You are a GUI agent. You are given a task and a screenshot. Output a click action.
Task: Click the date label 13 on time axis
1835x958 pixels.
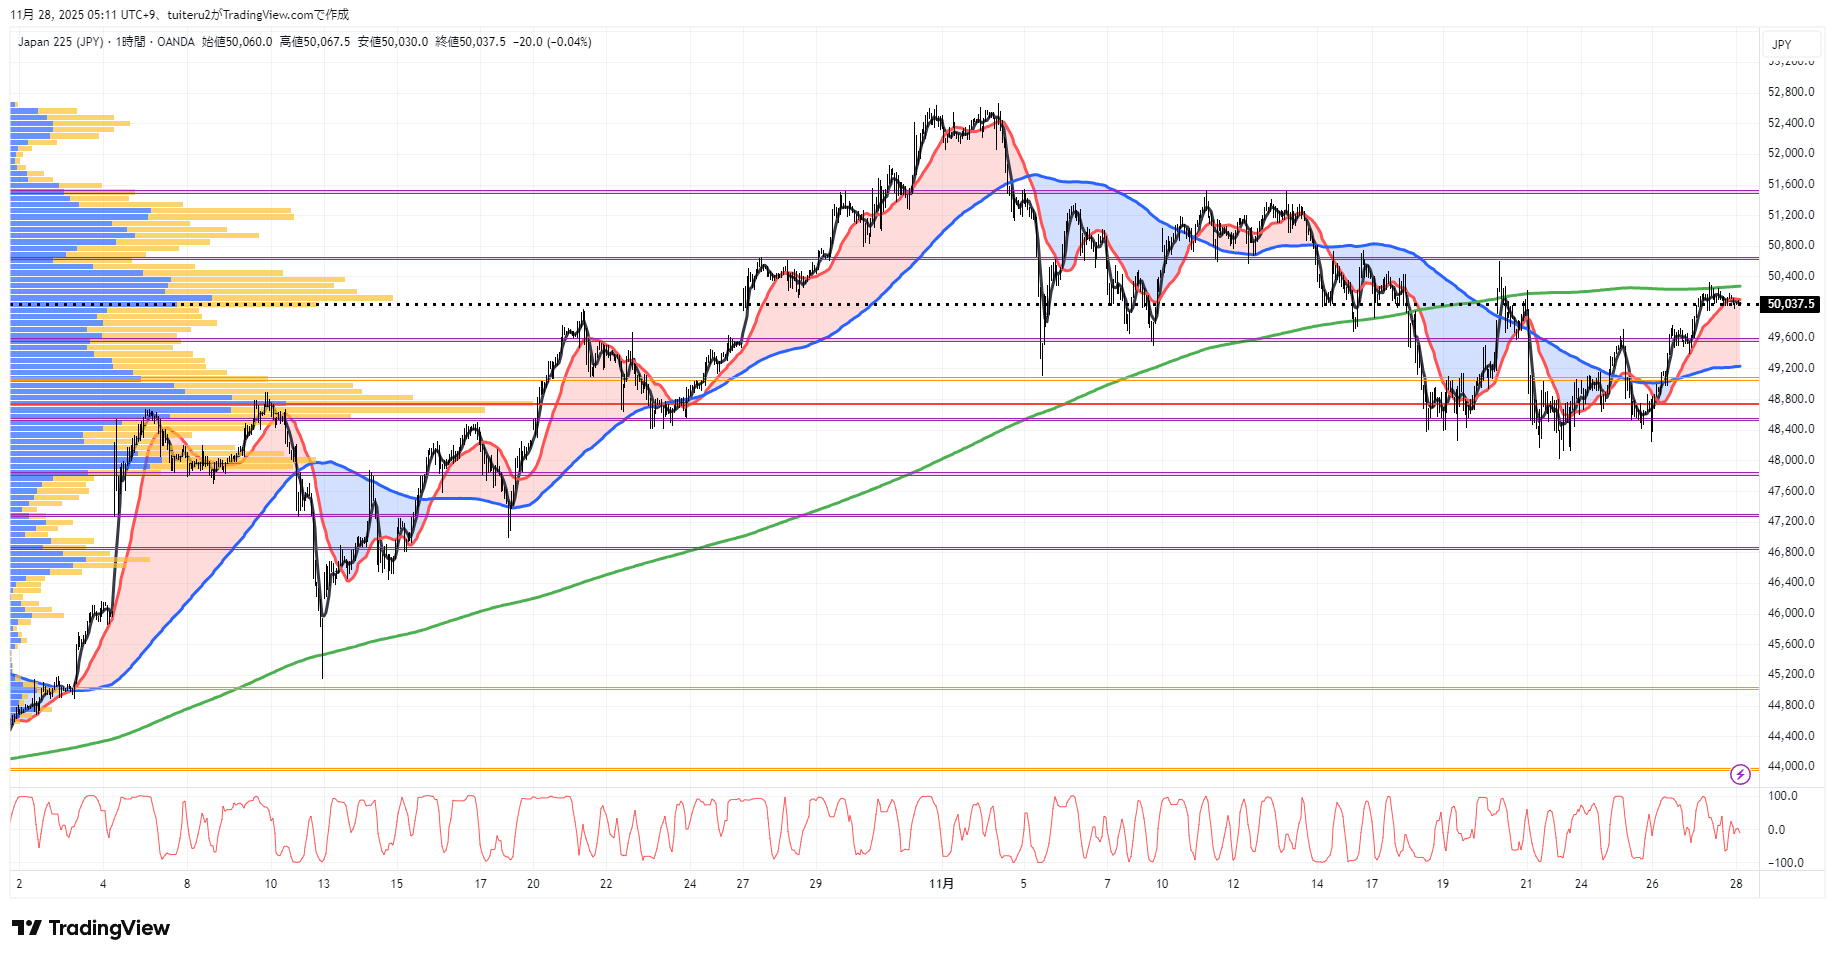(x=323, y=884)
